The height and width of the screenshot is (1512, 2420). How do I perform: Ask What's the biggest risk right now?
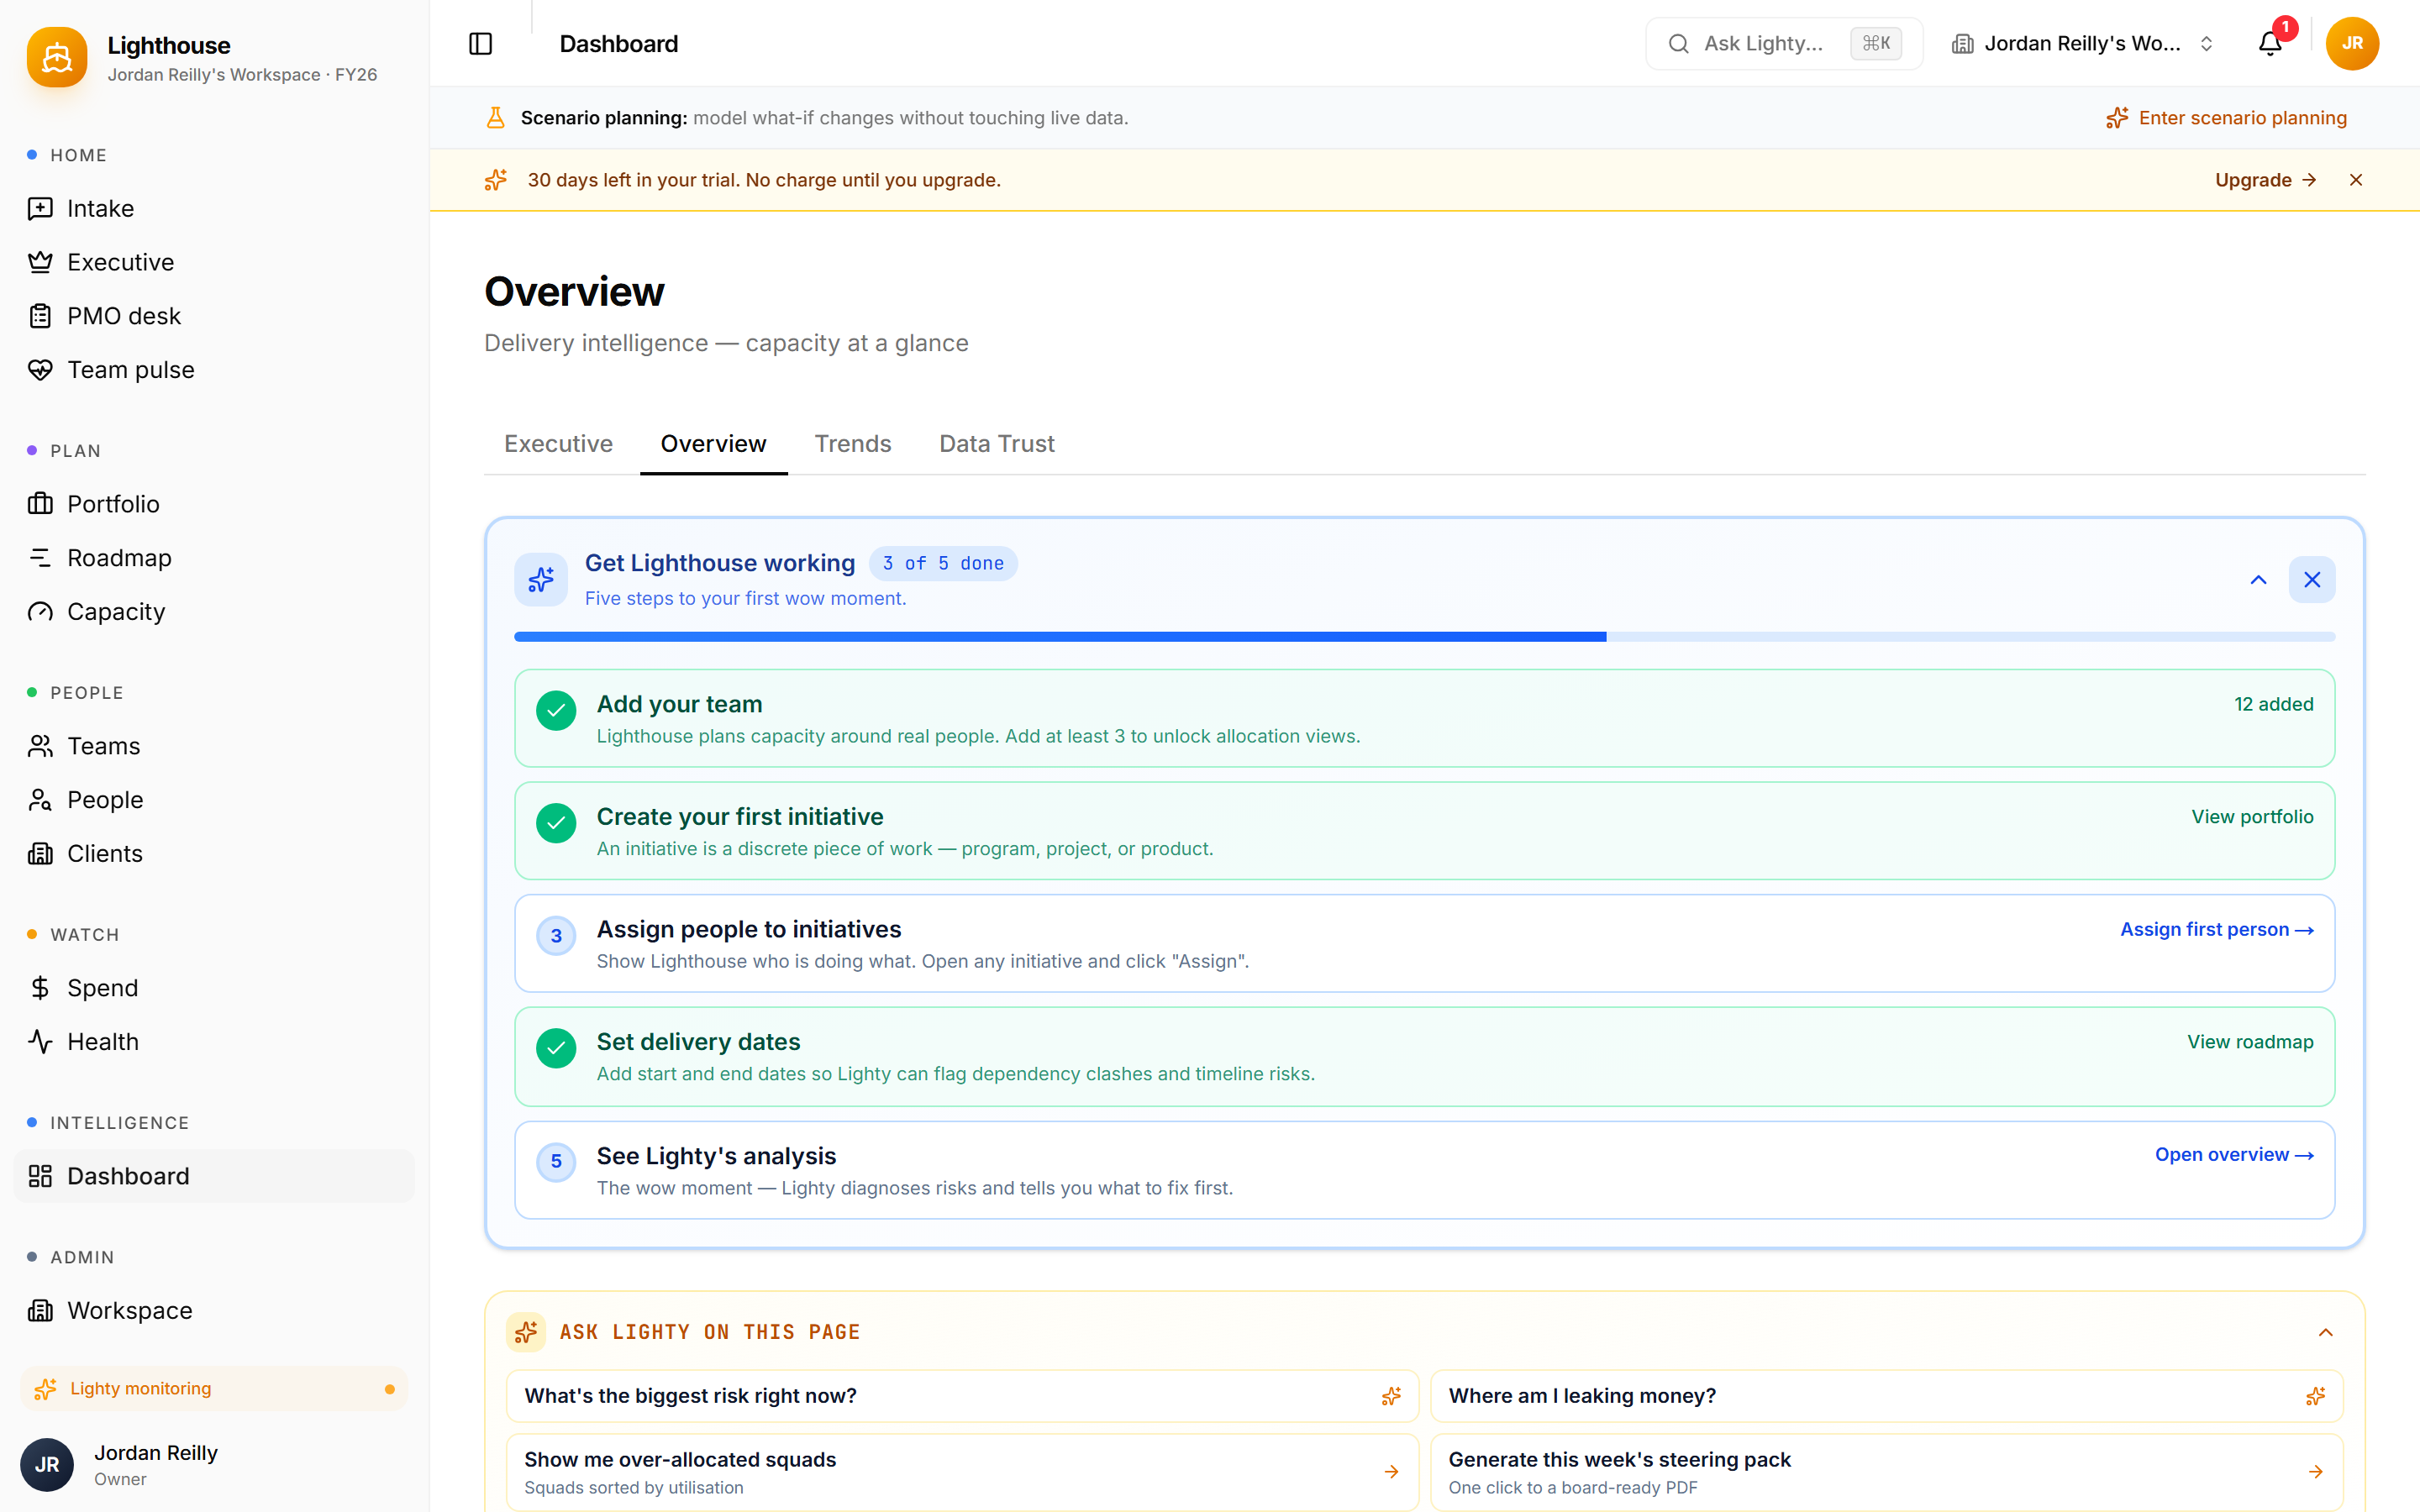[x=962, y=1396]
